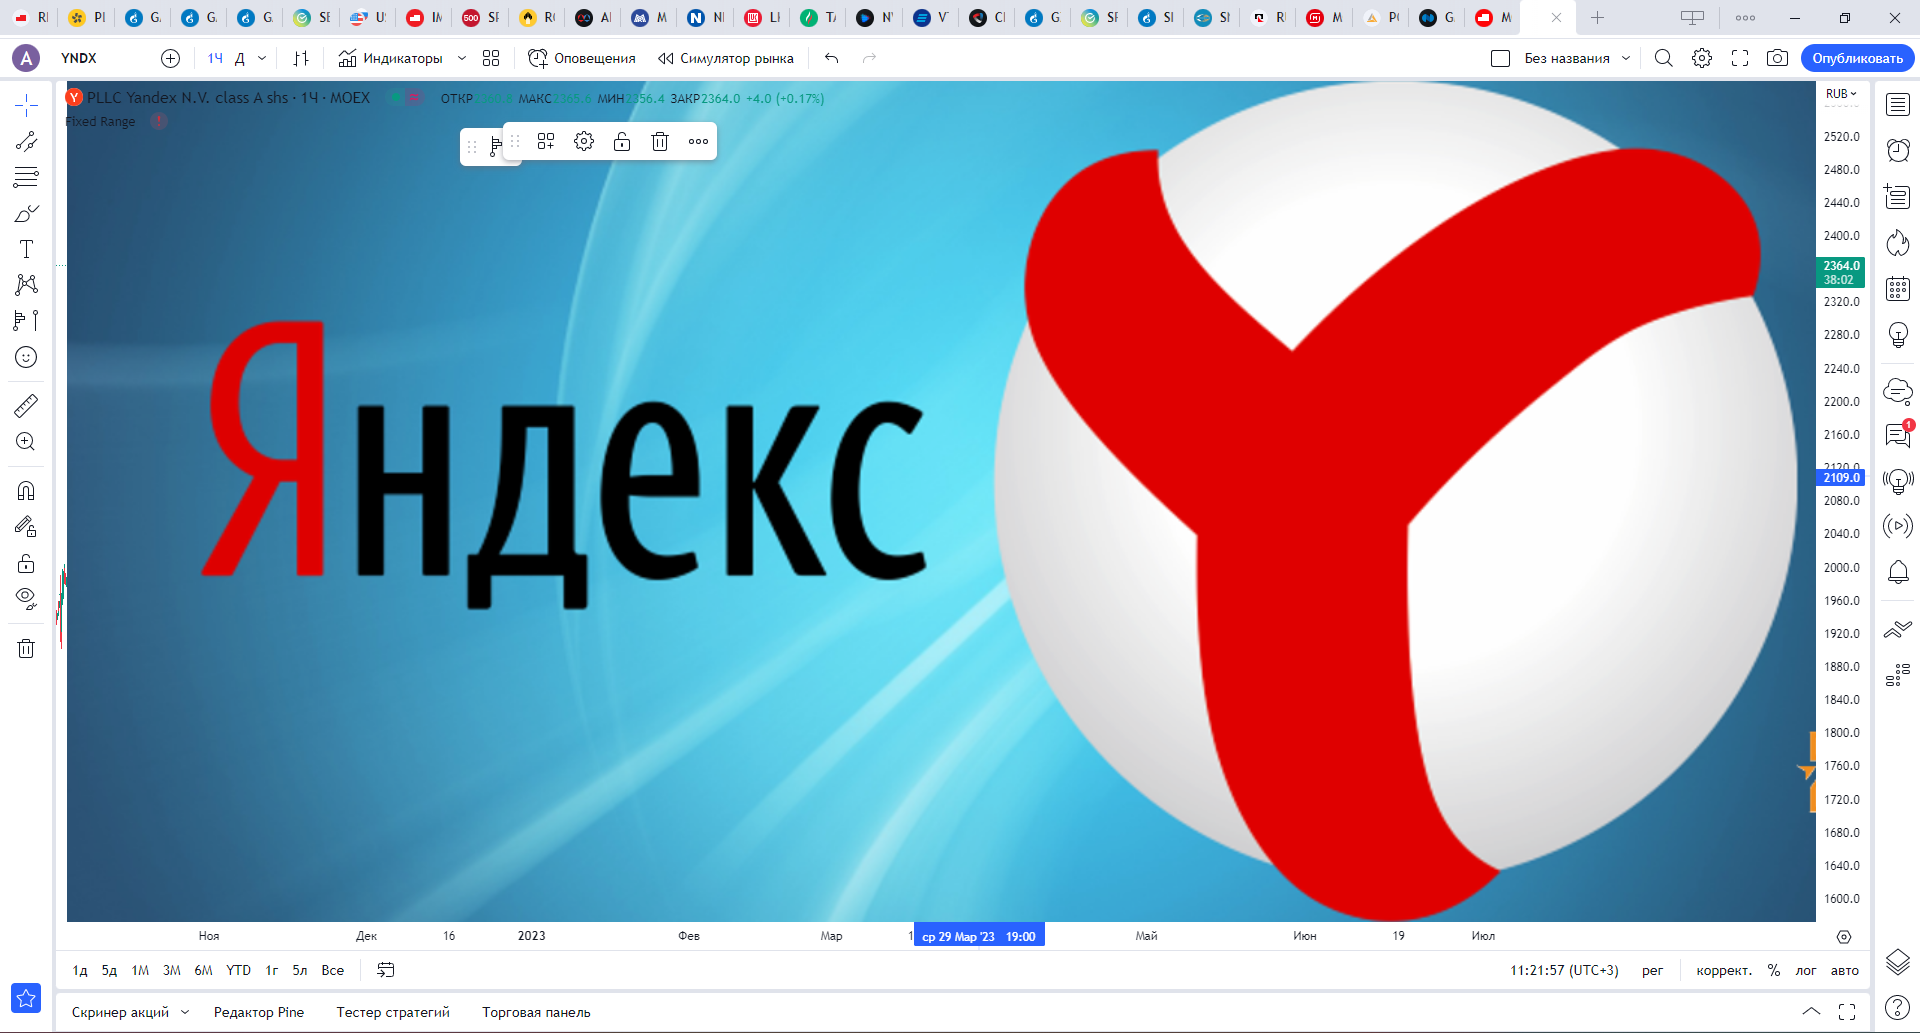Open the notifications bell panel
This screenshot has height=1033, width=1920.
[x=1898, y=572]
